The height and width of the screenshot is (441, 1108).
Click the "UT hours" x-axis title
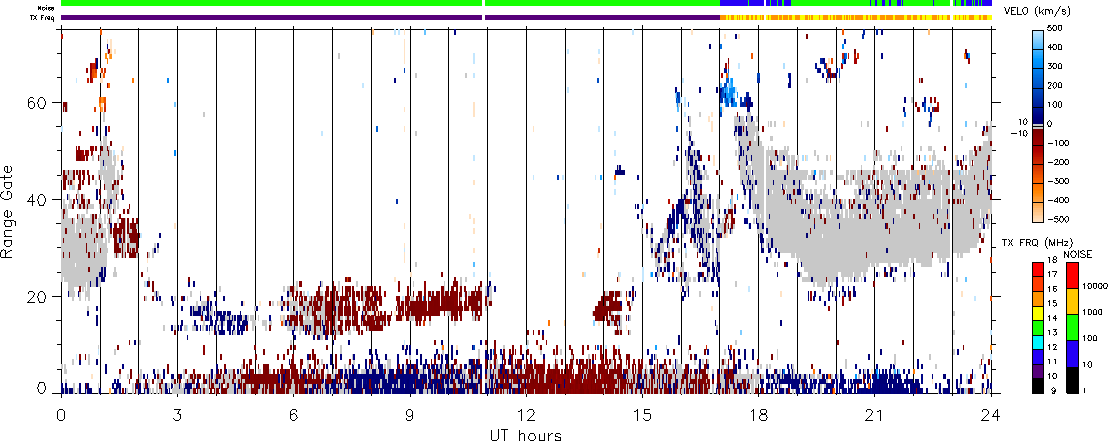[x=526, y=434]
